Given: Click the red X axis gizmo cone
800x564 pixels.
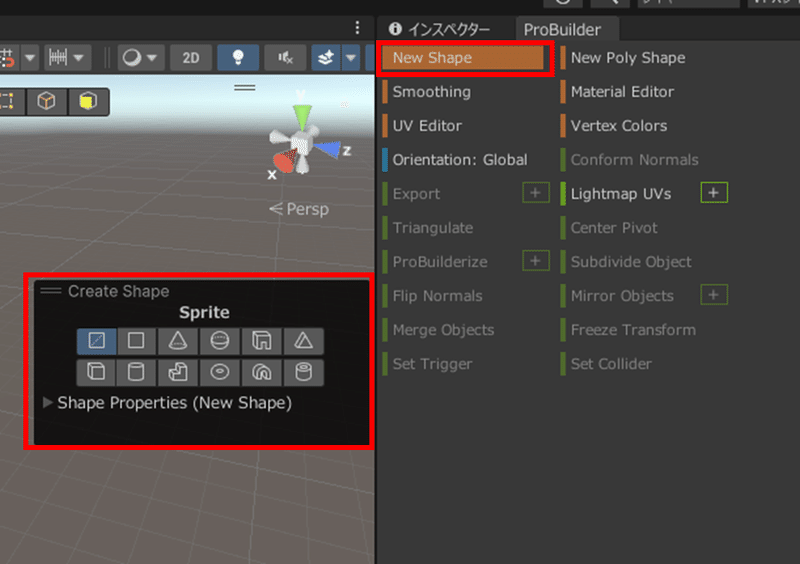Looking at the screenshot, I should pos(284,161).
